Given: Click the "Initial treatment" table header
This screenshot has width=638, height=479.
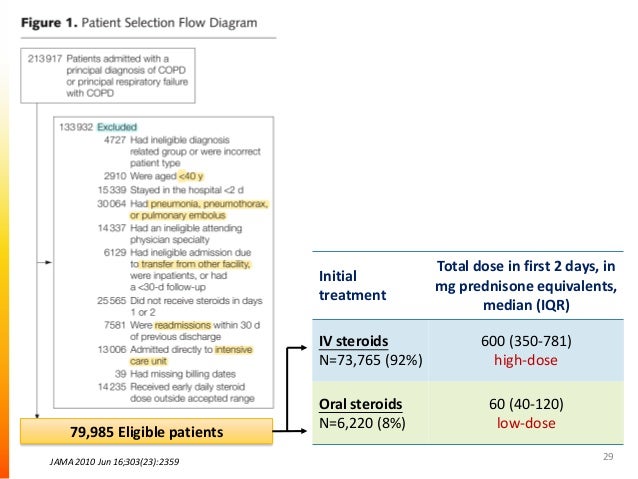Looking at the screenshot, I should click(x=346, y=286).
